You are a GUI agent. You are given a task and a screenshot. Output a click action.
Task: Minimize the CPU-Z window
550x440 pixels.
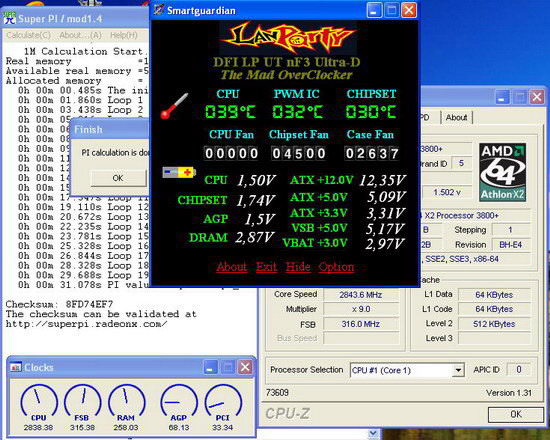click(502, 97)
